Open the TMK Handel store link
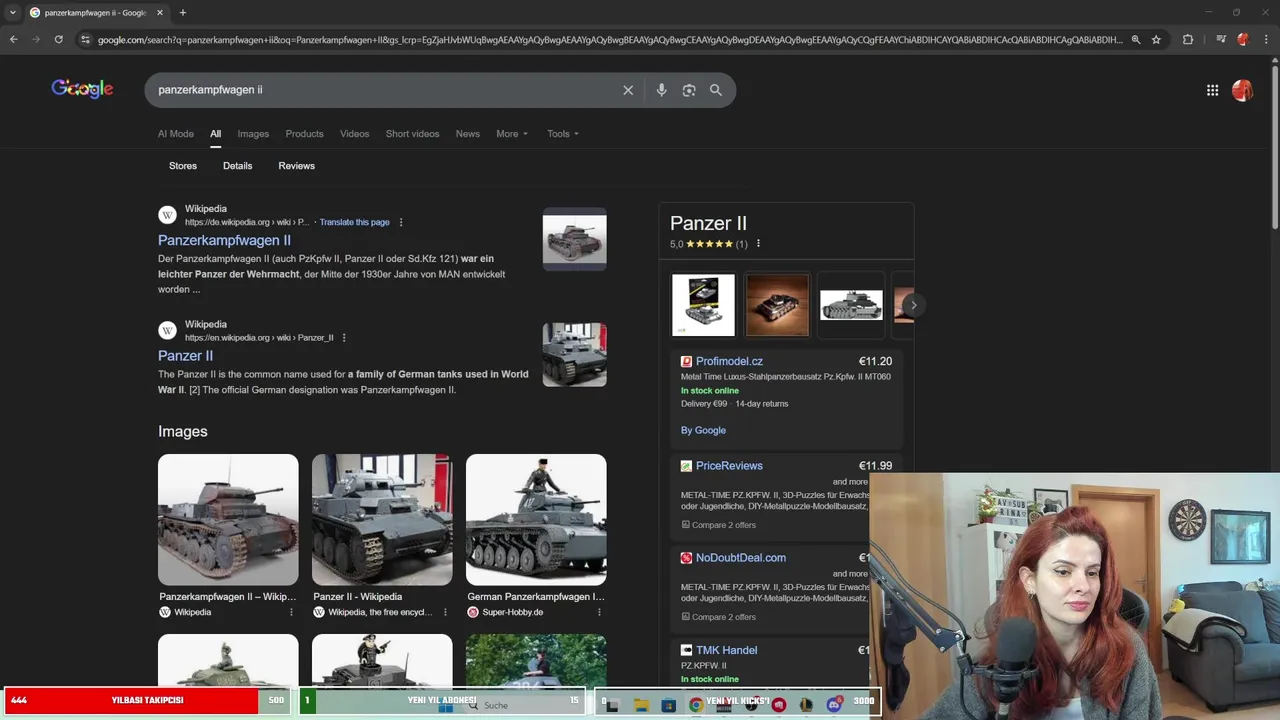This screenshot has width=1280, height=720. coord(726,650)
